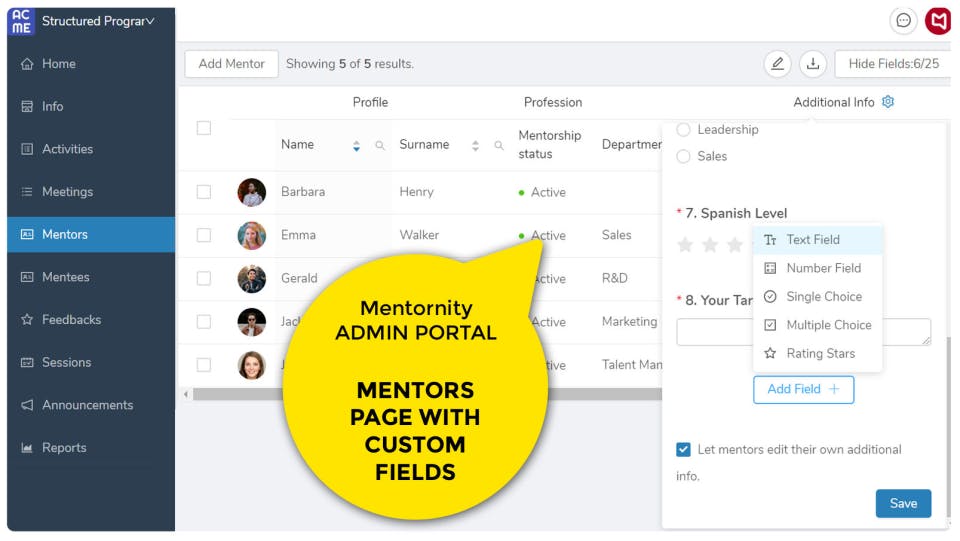Click the Sessions calendar icon
Image resolution: width=960 pixels, height=541 pixels.
point(27,362)
